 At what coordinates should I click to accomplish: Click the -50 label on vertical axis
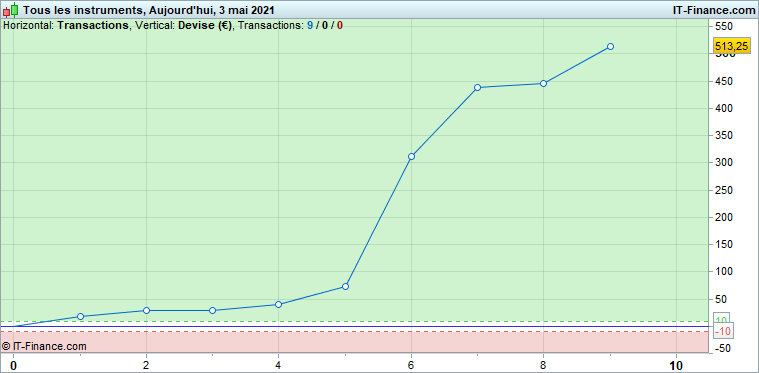click(724, 348)
